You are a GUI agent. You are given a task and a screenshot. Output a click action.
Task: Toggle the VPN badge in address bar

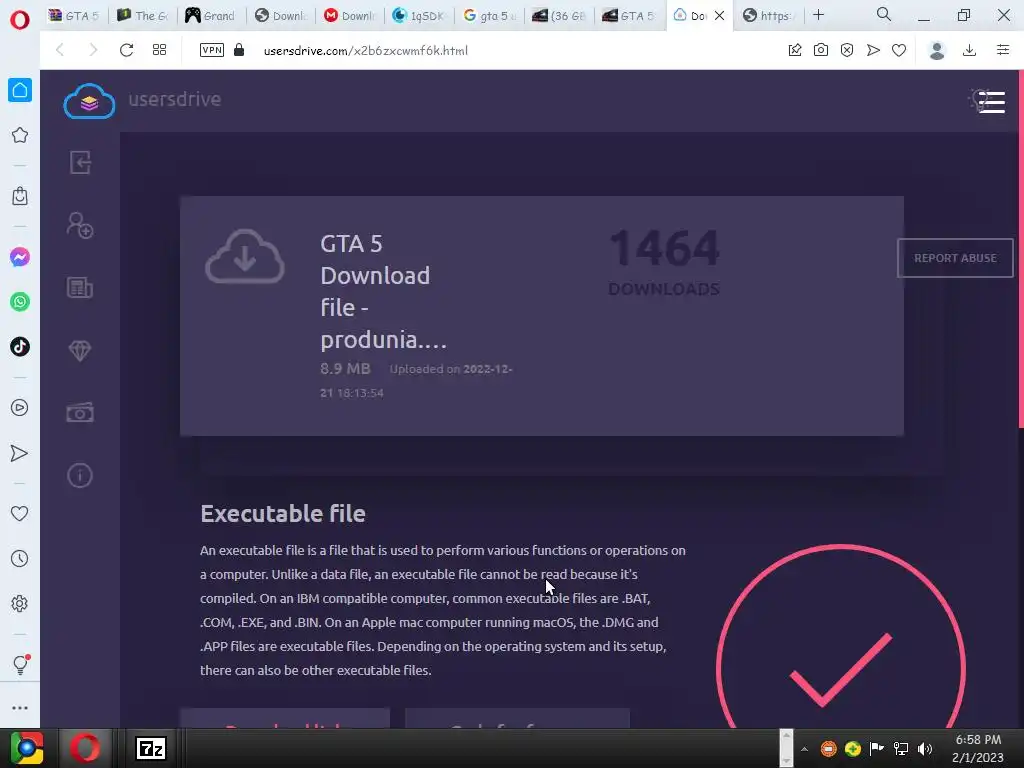point(212,50)
